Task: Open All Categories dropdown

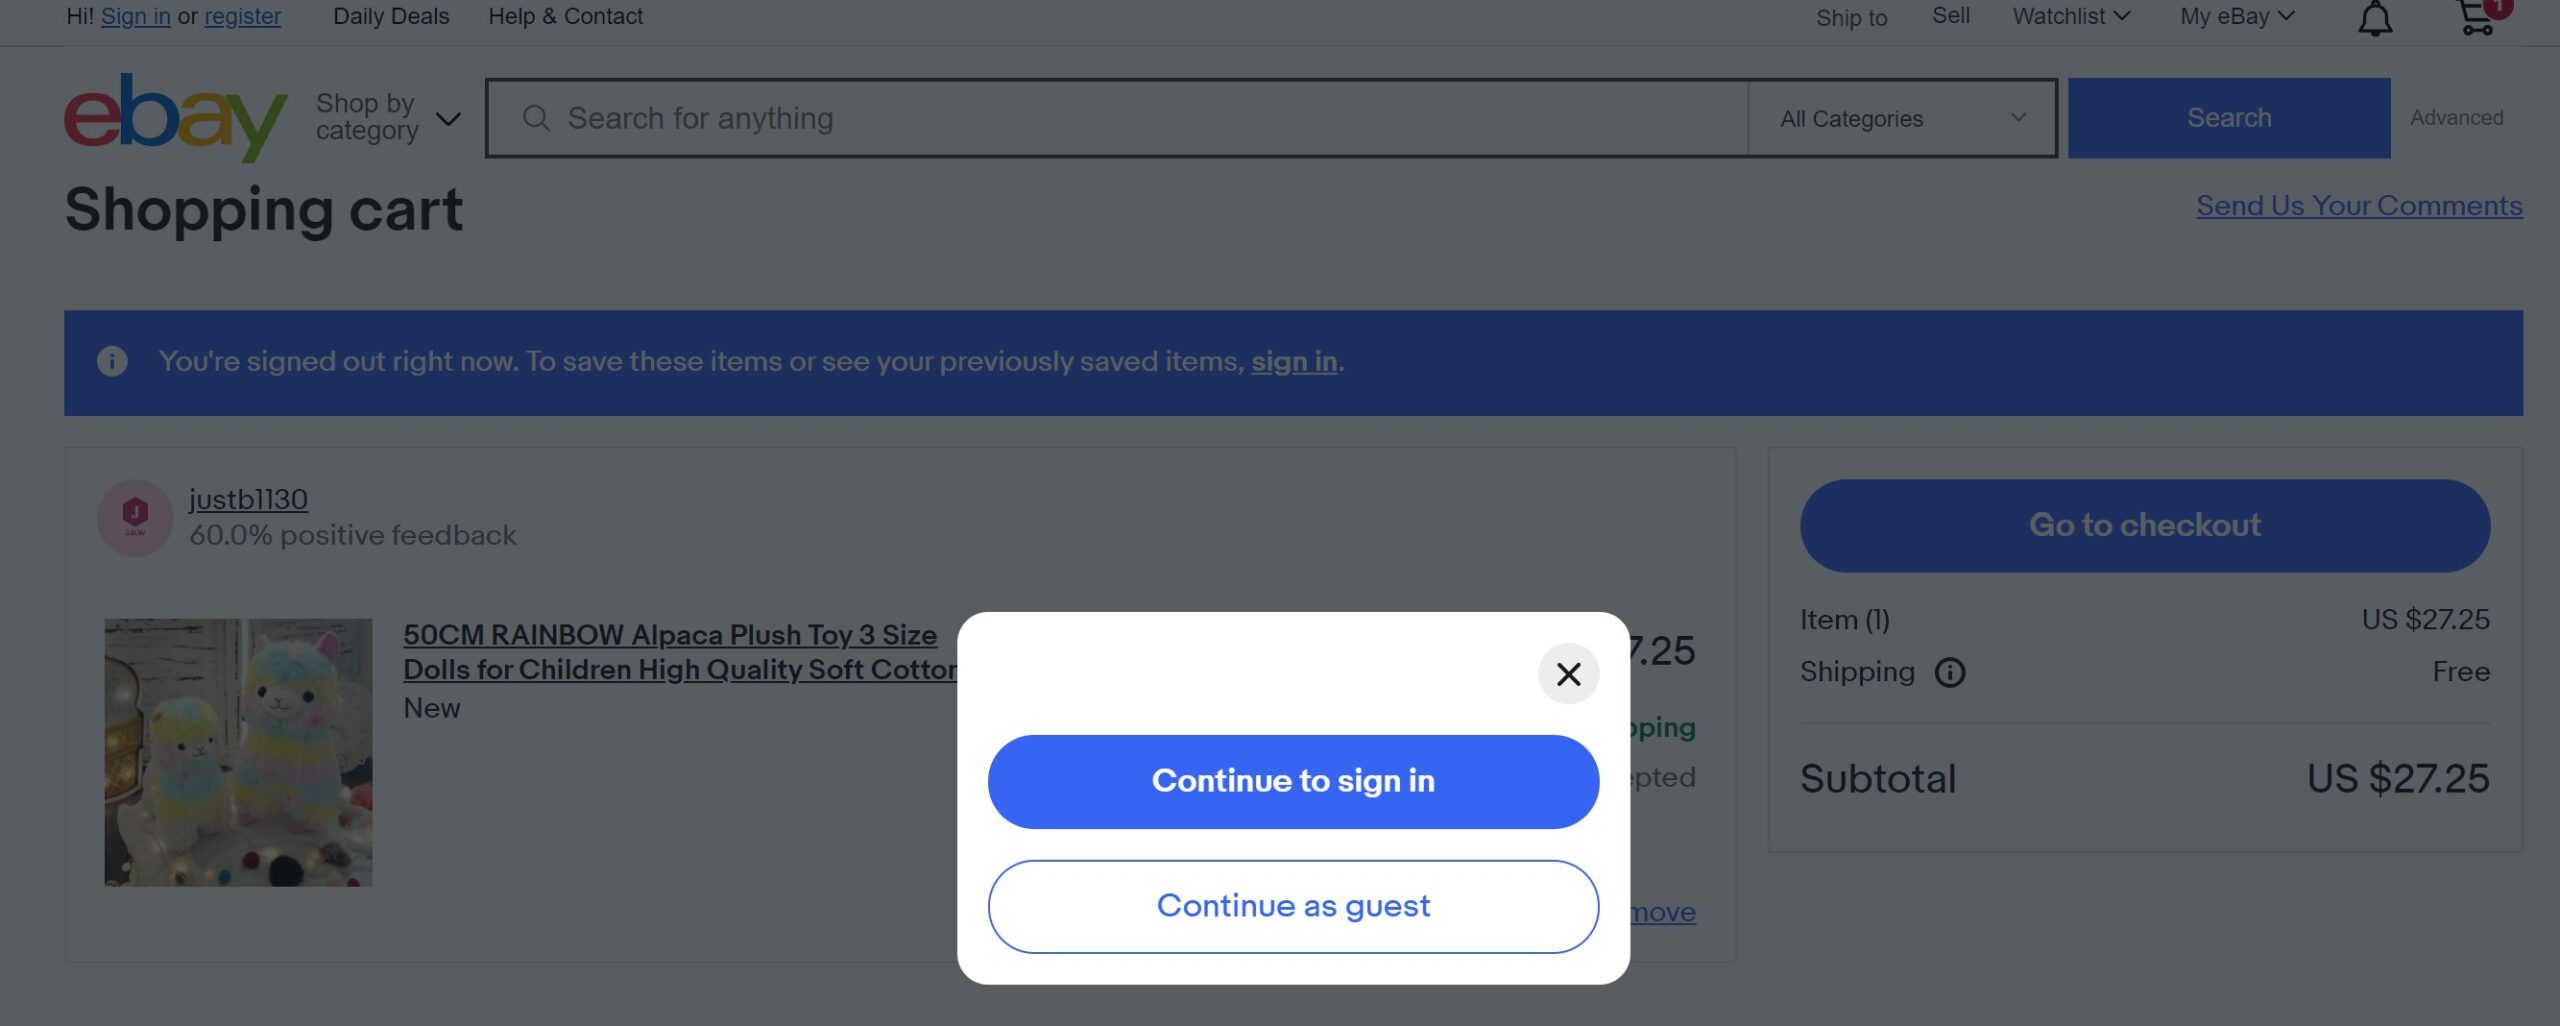Action: coord(1901,118)
